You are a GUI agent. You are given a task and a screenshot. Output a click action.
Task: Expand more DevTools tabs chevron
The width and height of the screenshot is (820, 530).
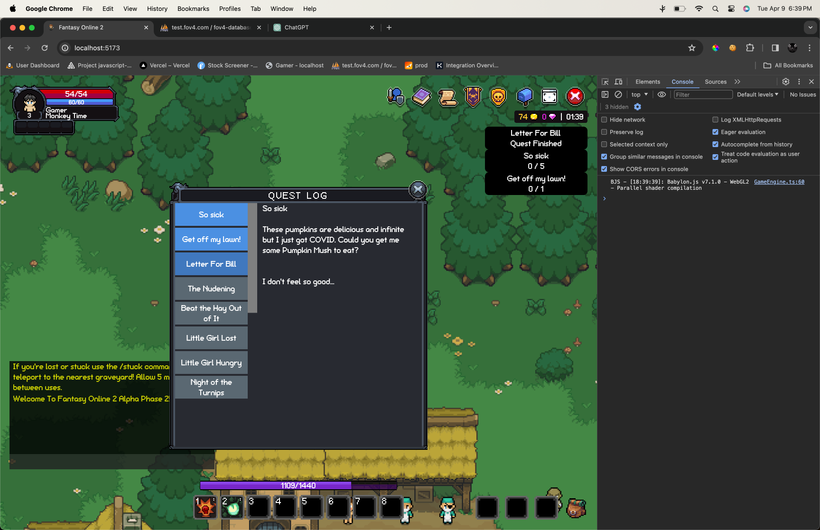(x=737, y=82)
